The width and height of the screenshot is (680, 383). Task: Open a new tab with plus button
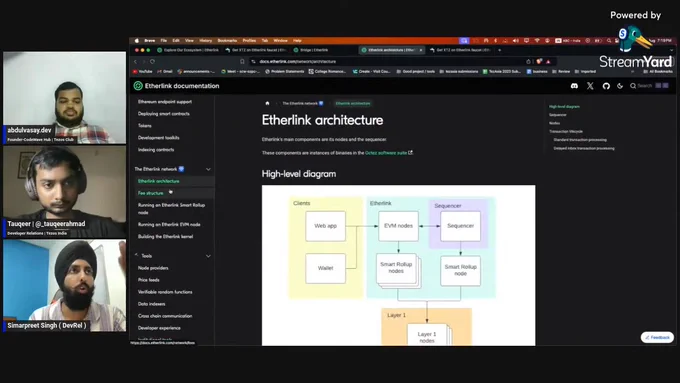pyautogui.click(x=500, y=50)
